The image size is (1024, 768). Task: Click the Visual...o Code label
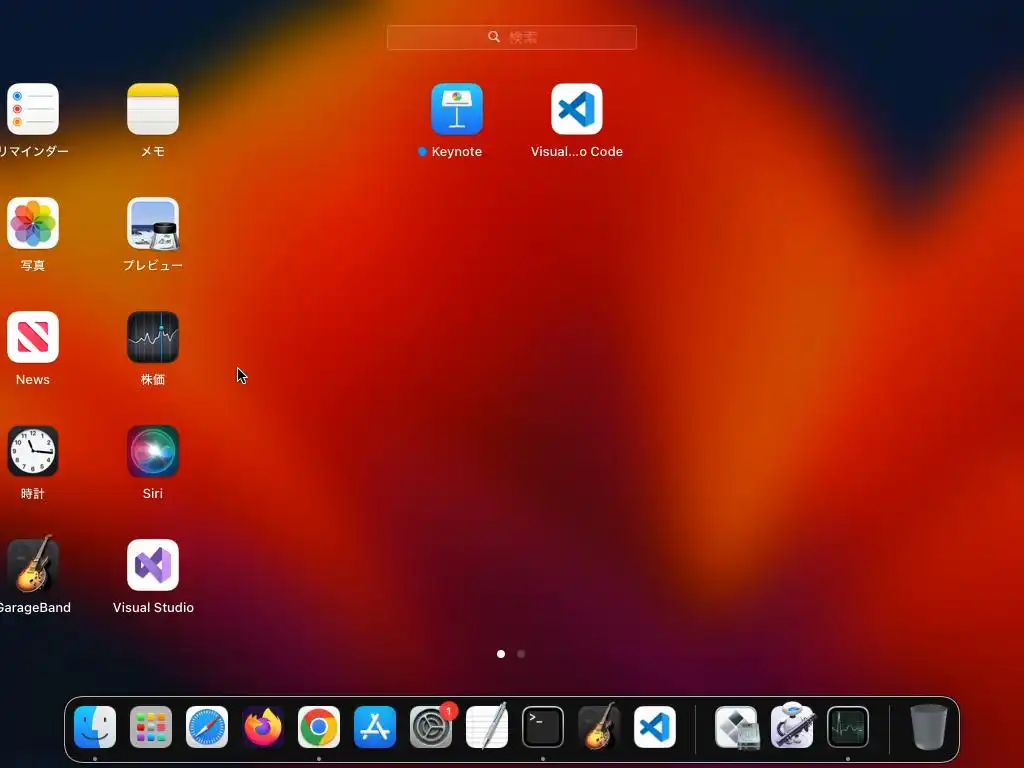(x=577, y=152)
